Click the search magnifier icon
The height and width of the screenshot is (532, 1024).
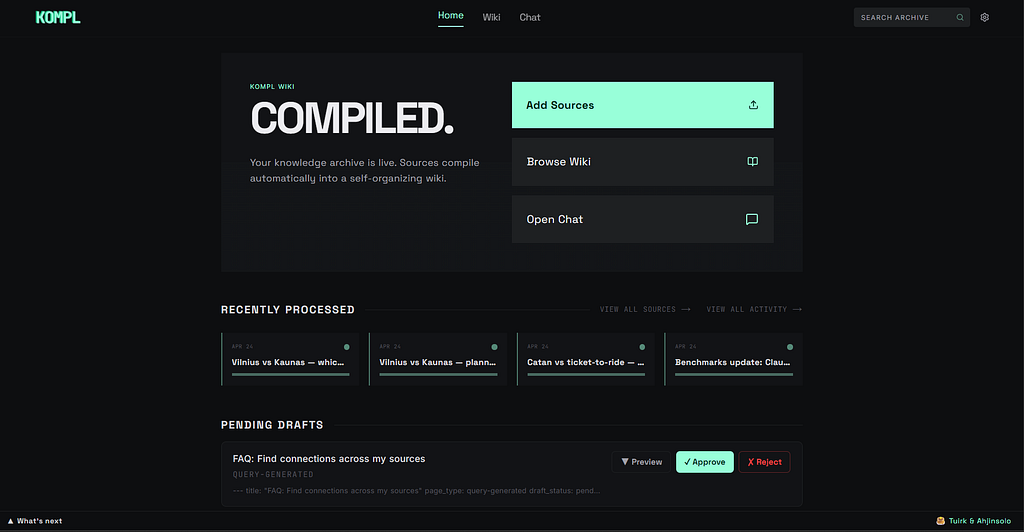960,18
